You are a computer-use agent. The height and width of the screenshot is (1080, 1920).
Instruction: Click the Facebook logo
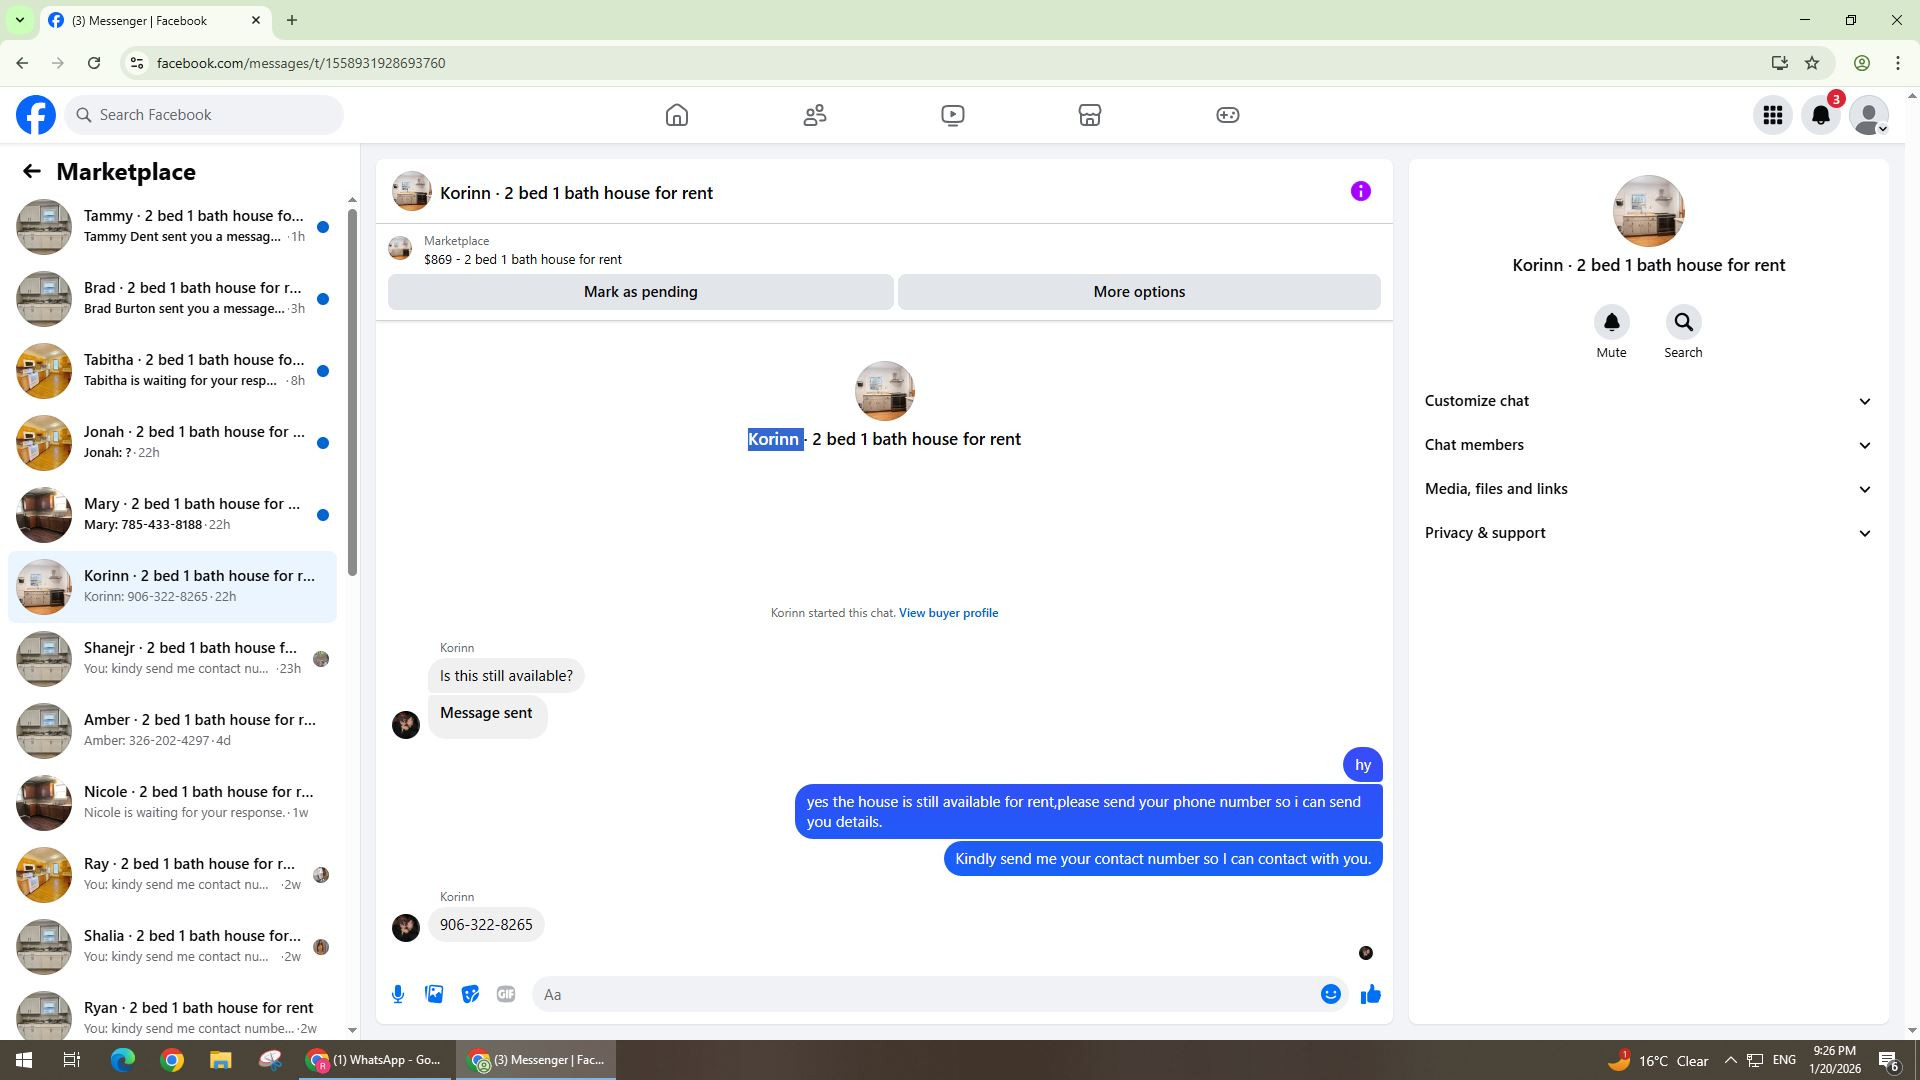[x=36, y=115]
